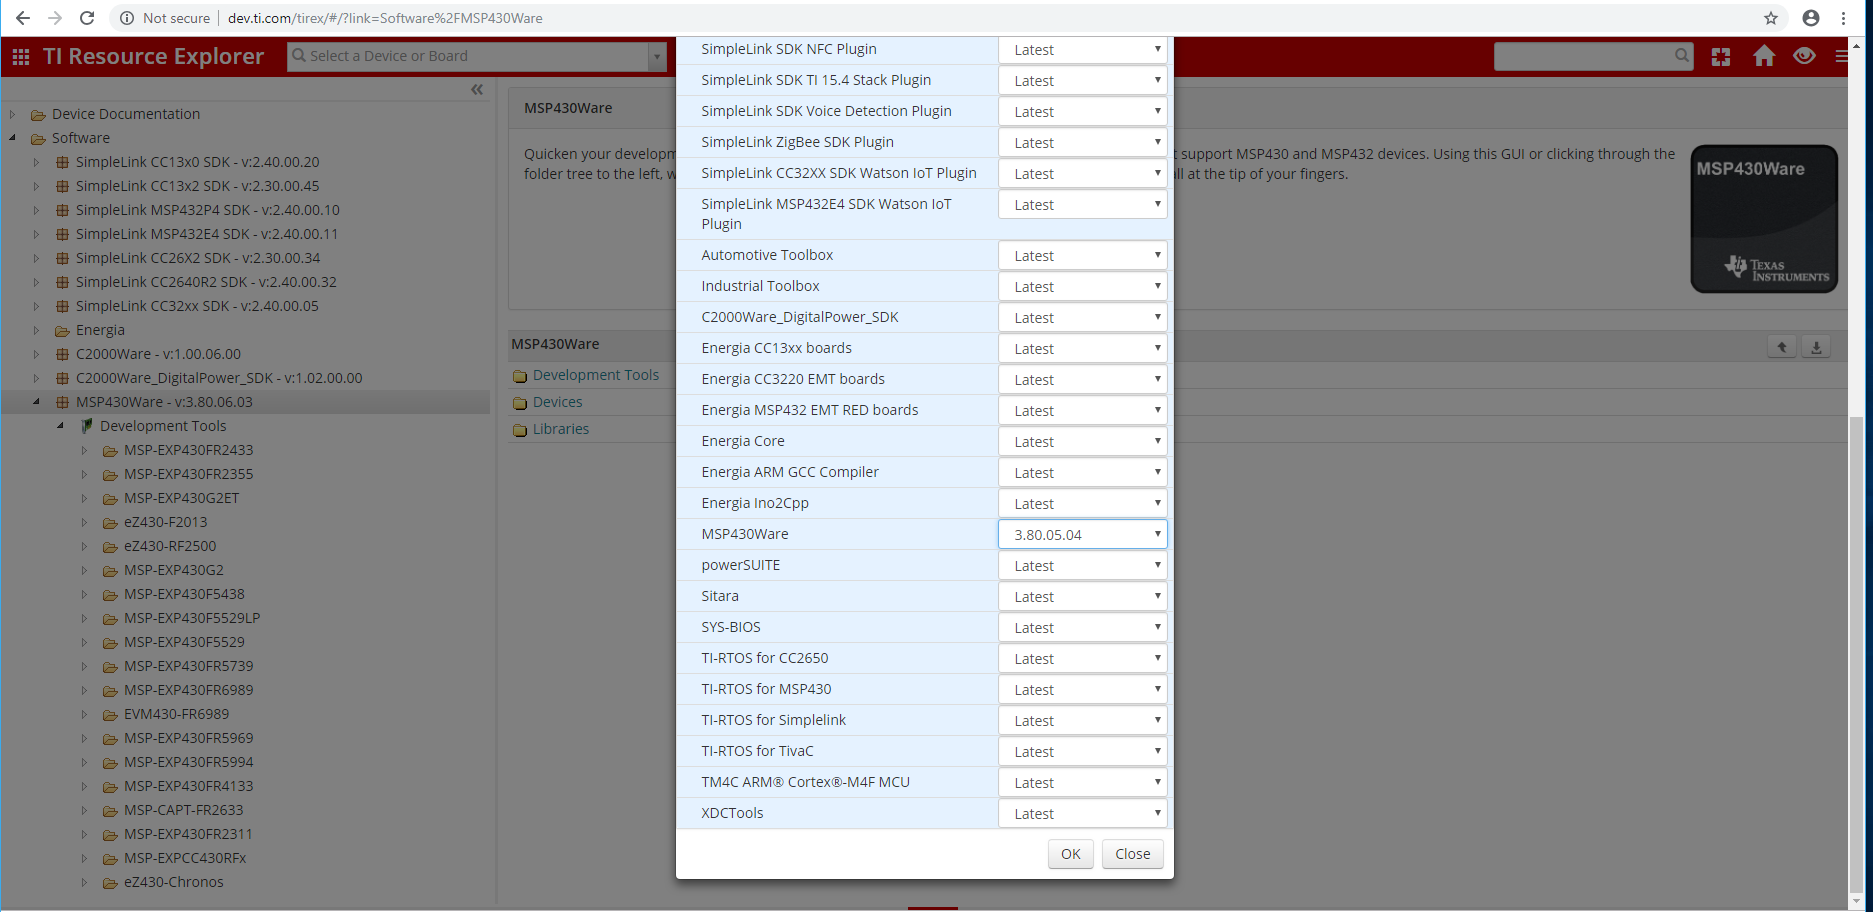Screen dimensions: 1873x912
Task: Click the Select a Device or Board field
Action: pyautogui.click(x=468, y=56)
